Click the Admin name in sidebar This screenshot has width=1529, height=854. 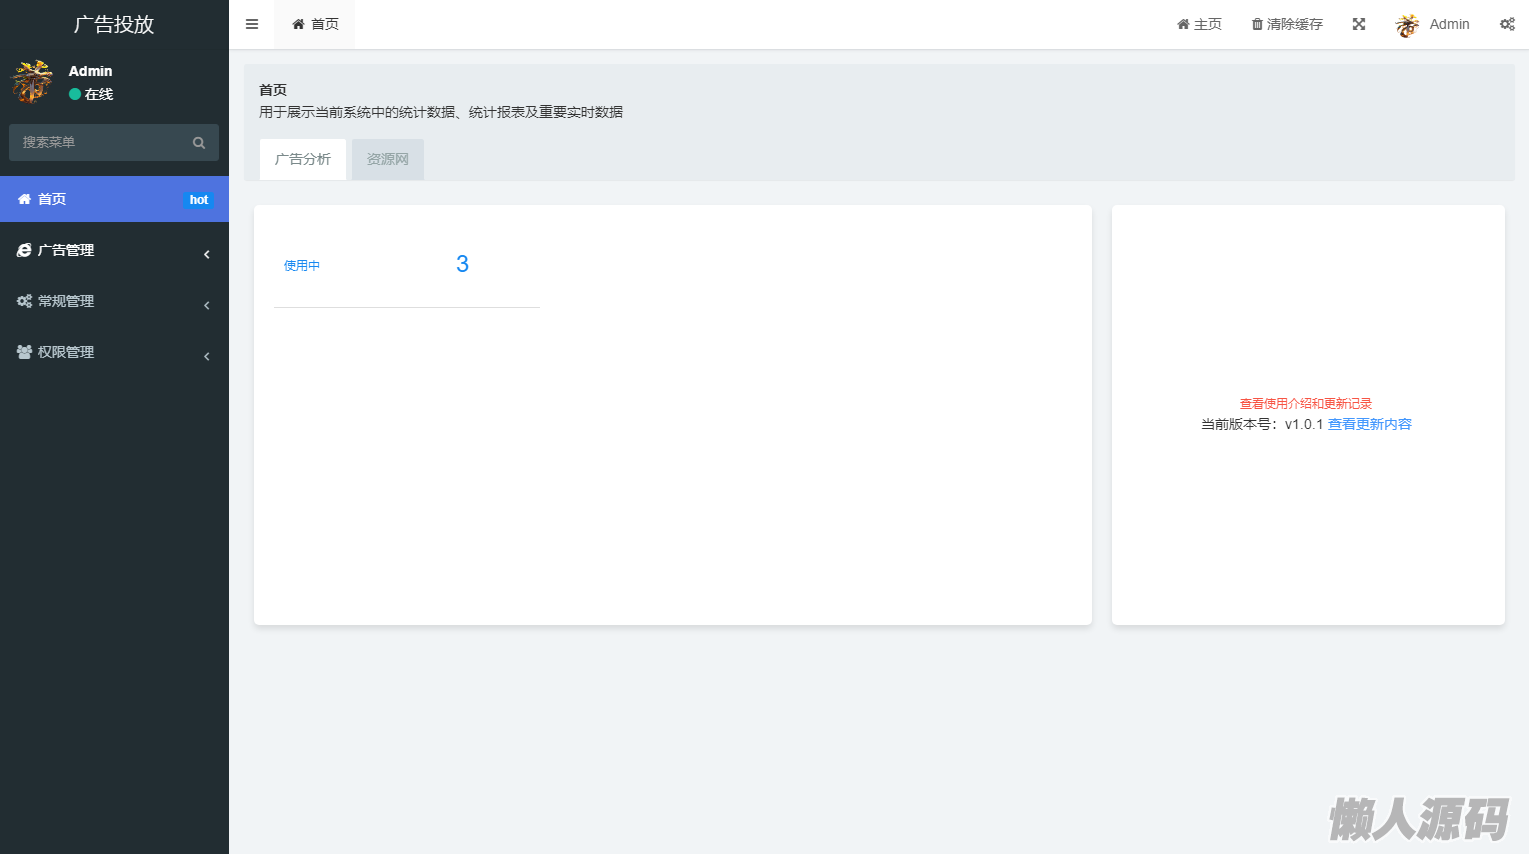pyautogui.click(x=90, y=71)
